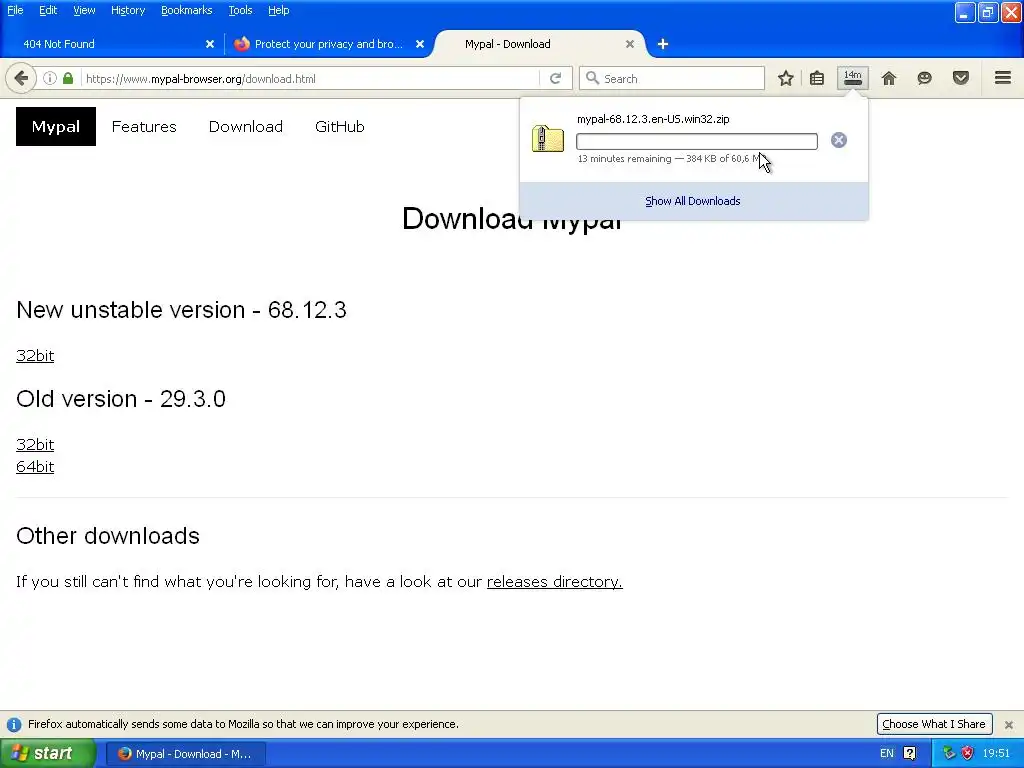Open the View menu
The height and width of the screenshot is (768, 1024).
point(84,10)
